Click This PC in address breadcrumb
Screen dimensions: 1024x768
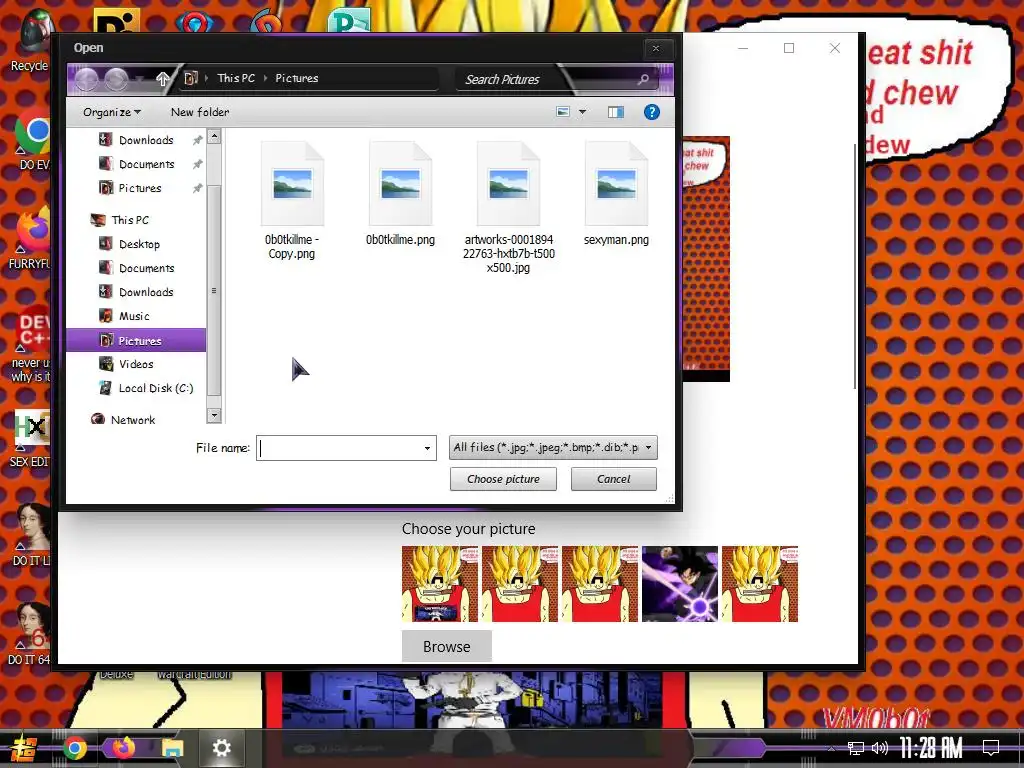(x=236, y=78)
